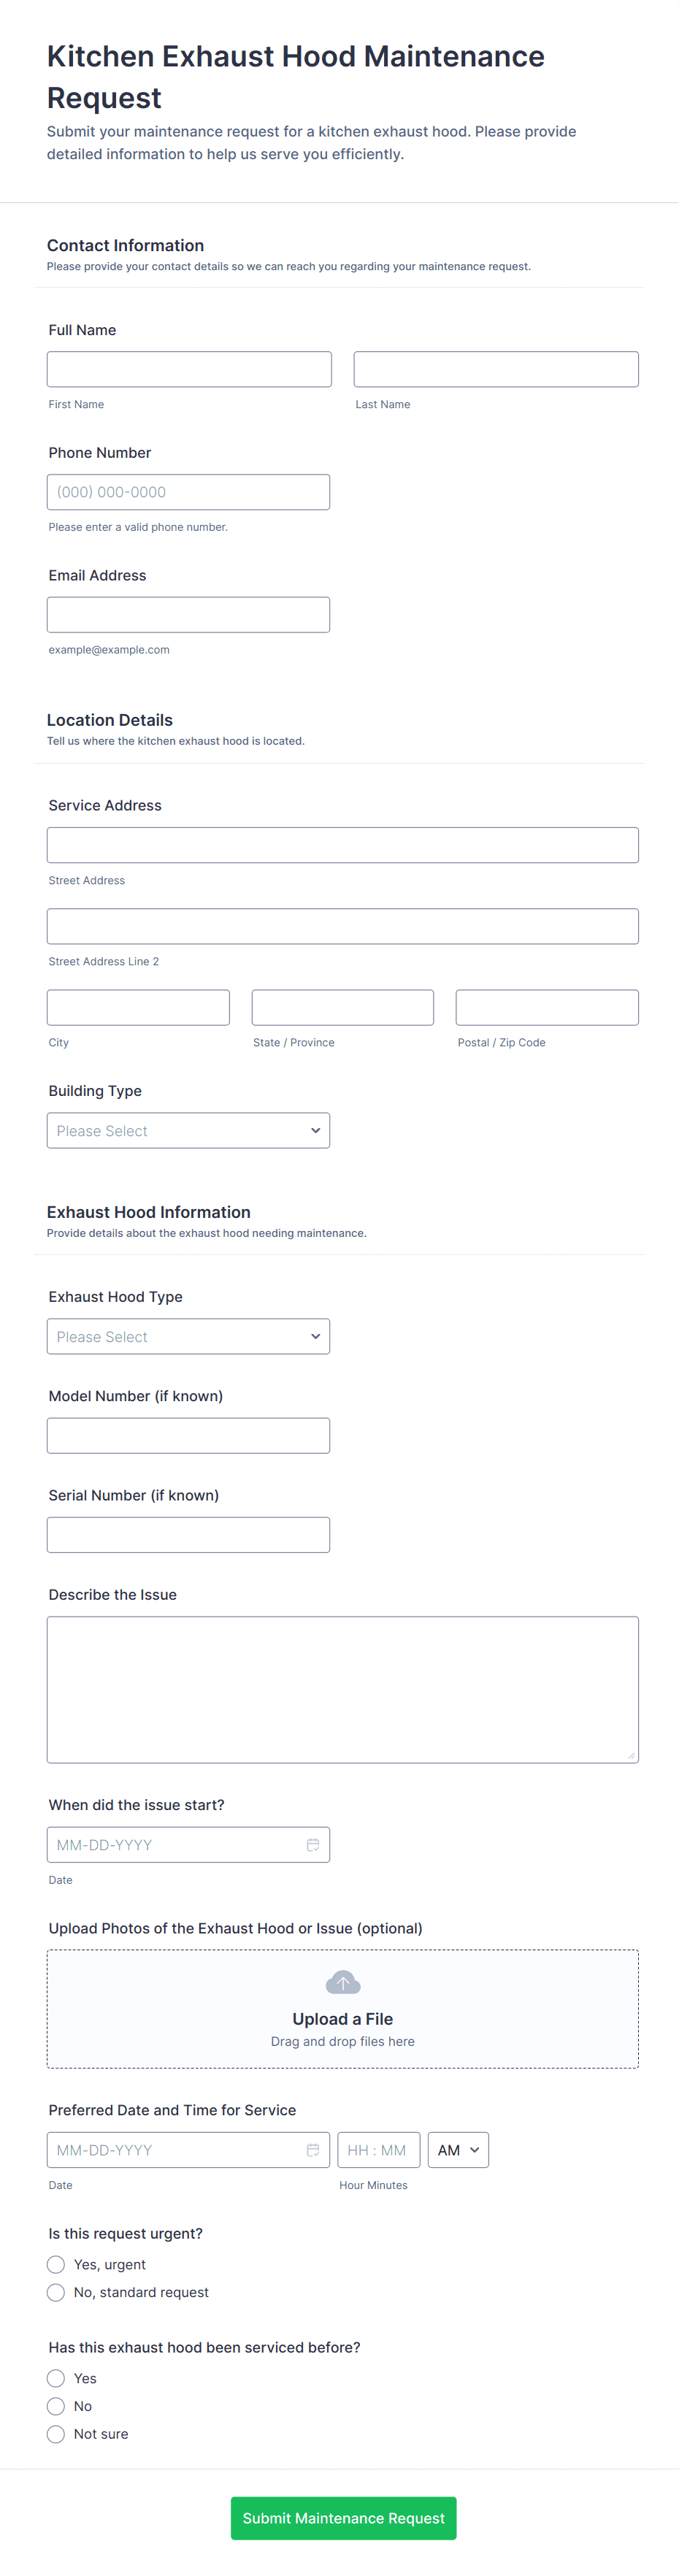Click into the Email Address field
Viewport: 679px width, 2576px height.
(x=188, y=615)
